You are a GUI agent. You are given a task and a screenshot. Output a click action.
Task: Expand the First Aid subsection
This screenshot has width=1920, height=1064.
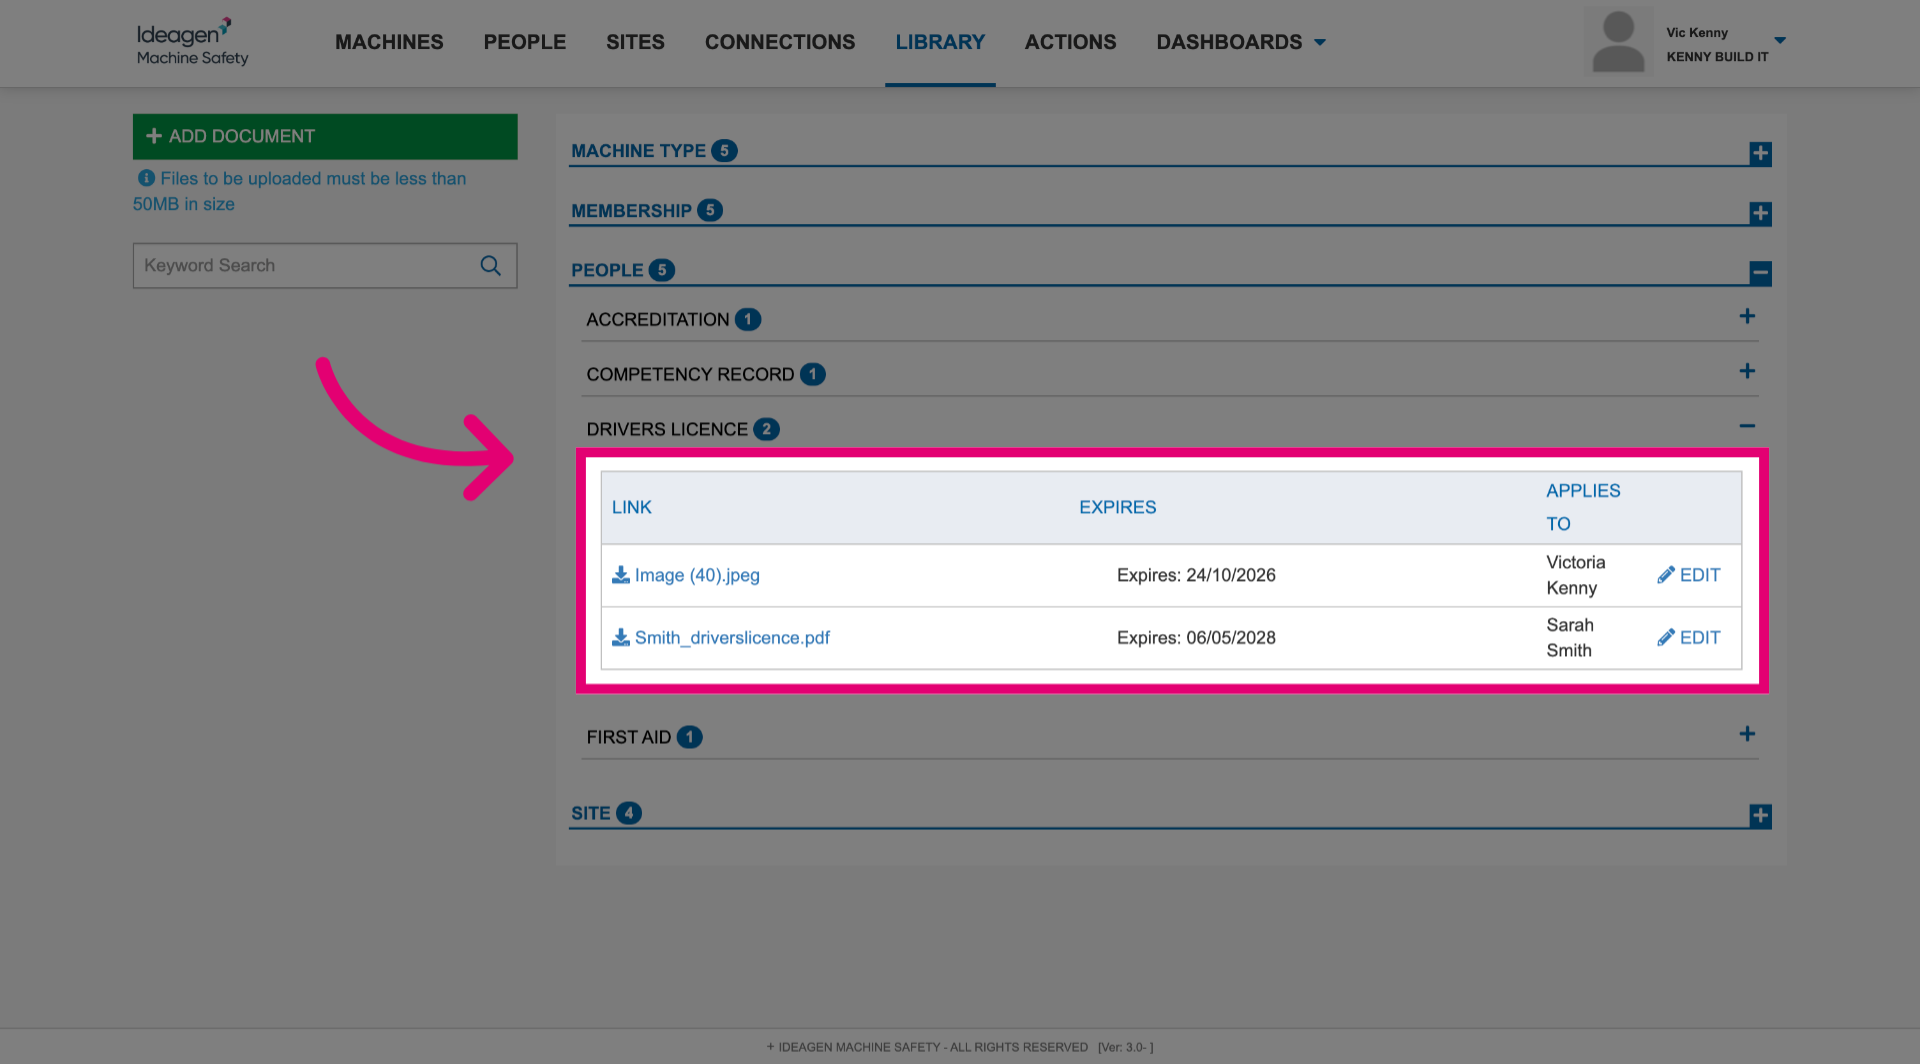tap(1747, 734)
